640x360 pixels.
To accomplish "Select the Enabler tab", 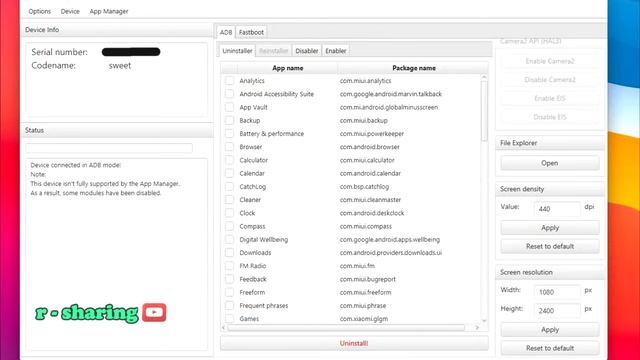I will coord(336,51).
